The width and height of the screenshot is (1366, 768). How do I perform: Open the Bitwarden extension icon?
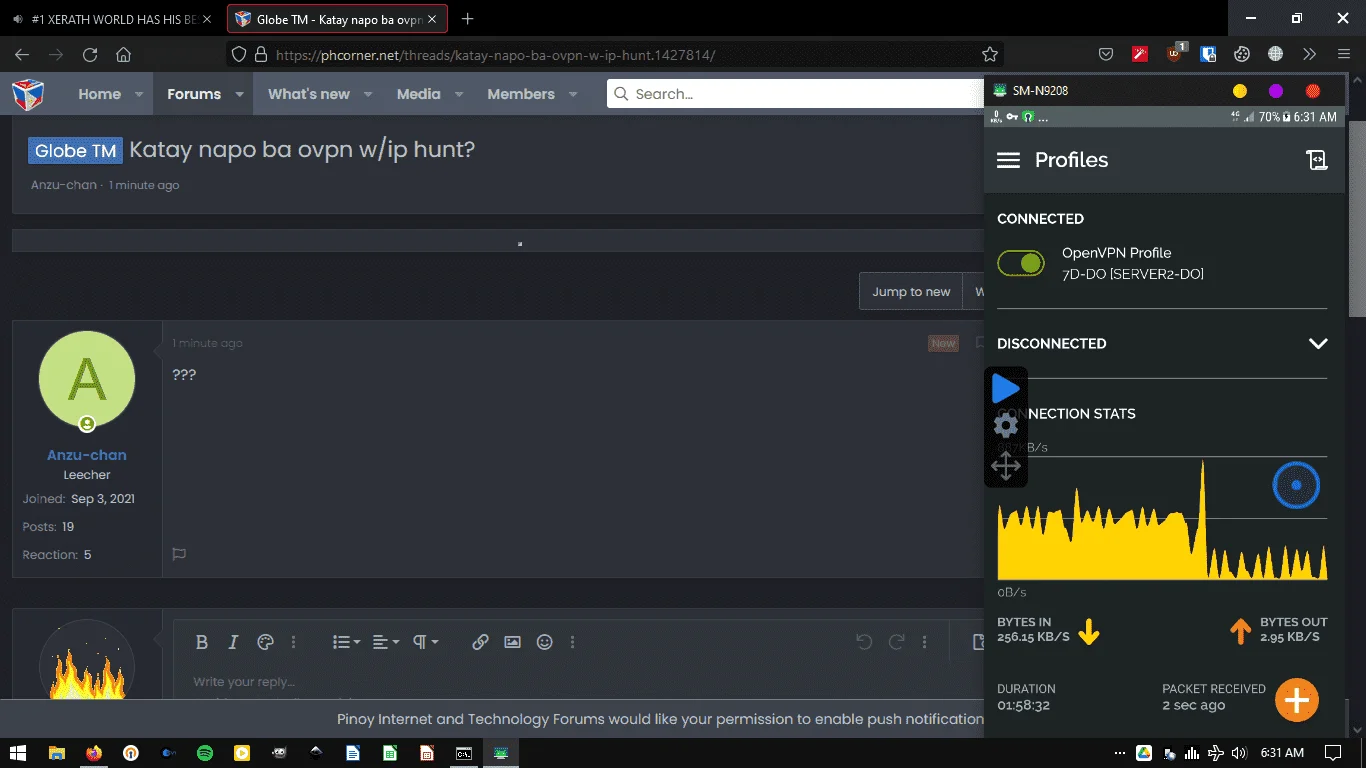click(x=1208, y=55)
